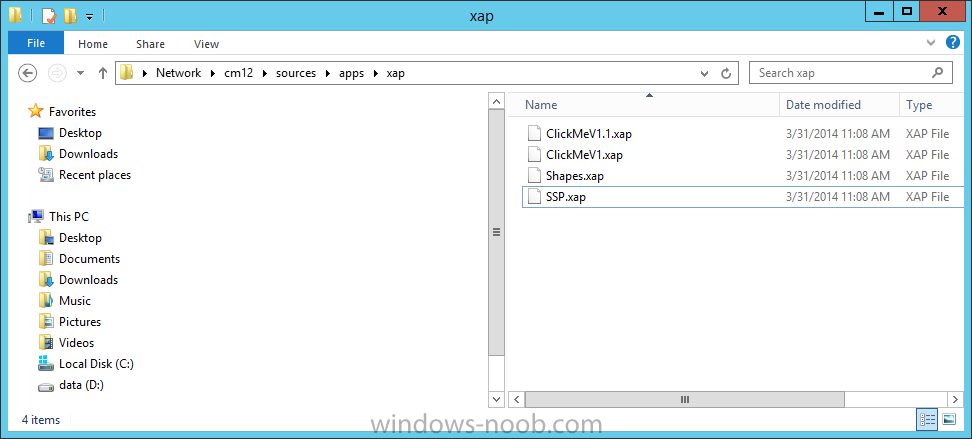Click the folder system icon in title bar
The width and height of the screenshot is (972, 439).
(x=15, y=16)
